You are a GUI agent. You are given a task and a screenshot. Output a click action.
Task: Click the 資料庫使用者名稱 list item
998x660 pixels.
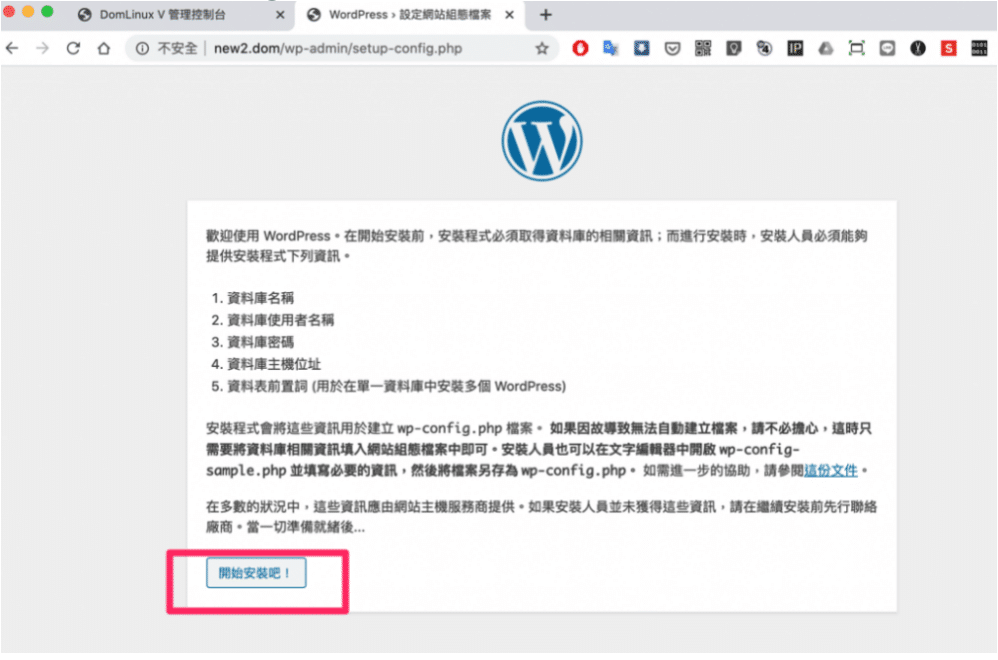pyautogui.click(x=281, y=319)
